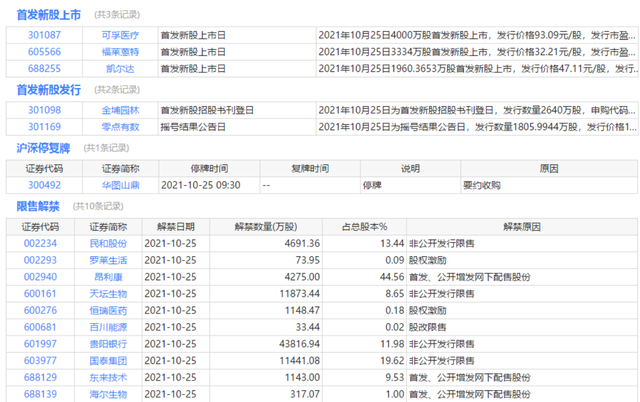Select unlock quantity 11873.44 cell

(x=266, y=294)
